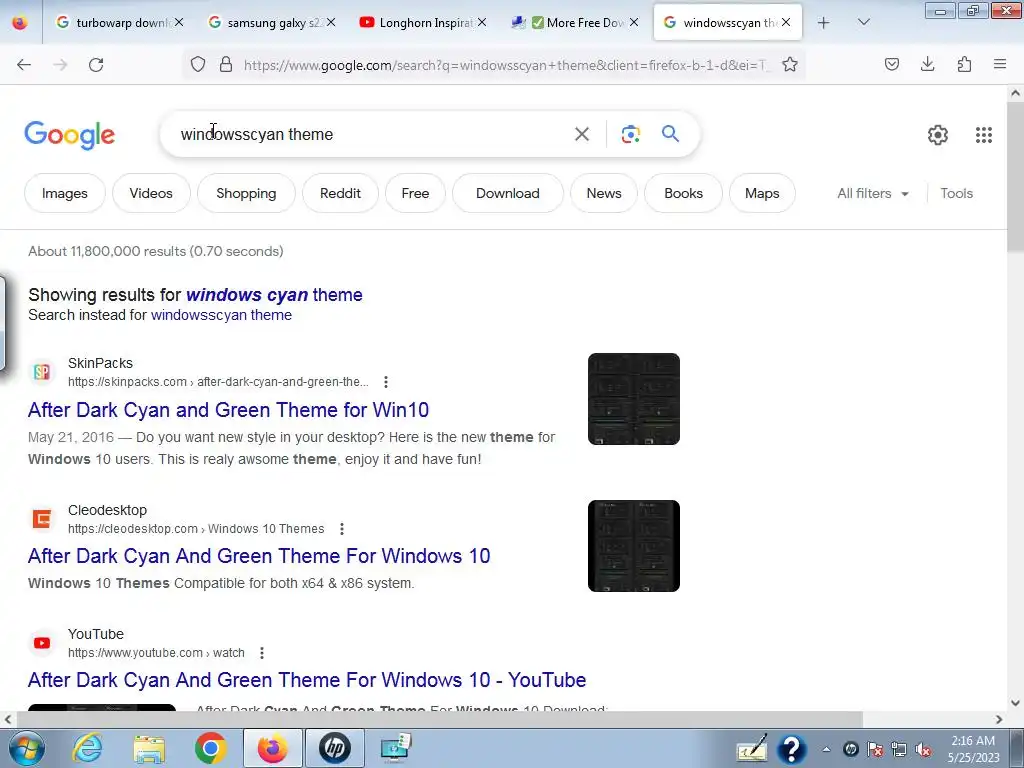Viewport: 1024px width, 768px height.
Task: Click the scroll down arrow
Action: click(1015, 703)
